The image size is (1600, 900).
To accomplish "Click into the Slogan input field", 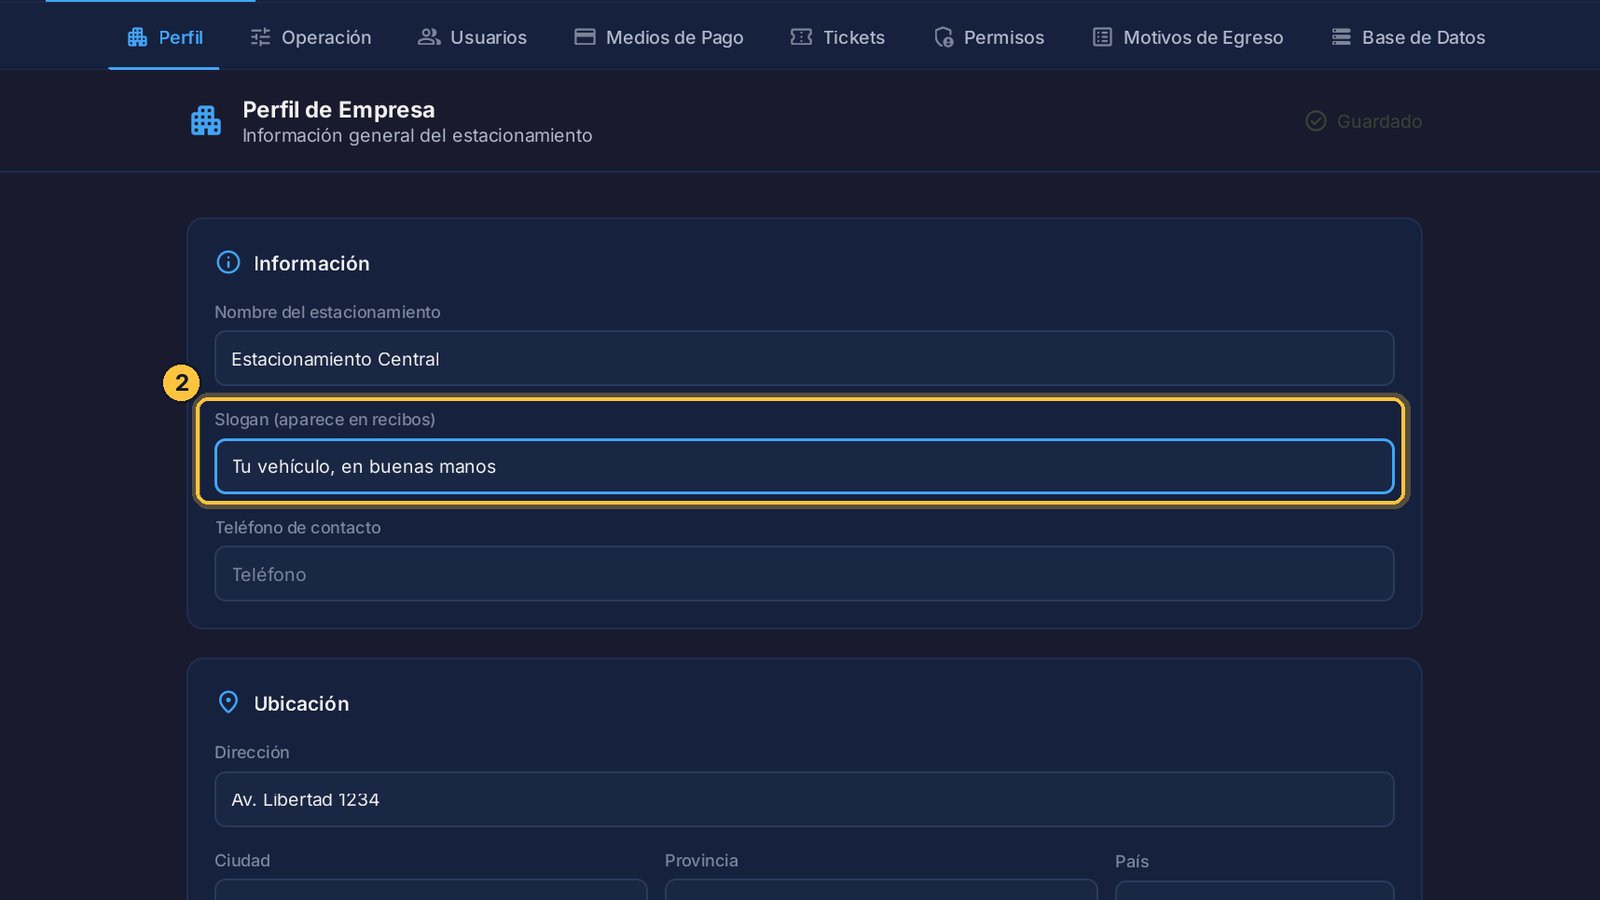I will tap(804, 466).
